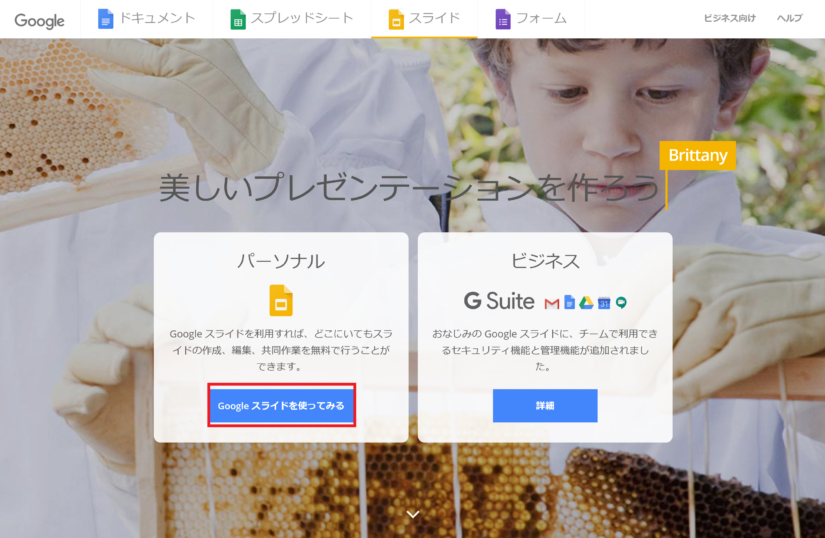Select the スライド tab label

pyautogui.click(x=434, y=18)
